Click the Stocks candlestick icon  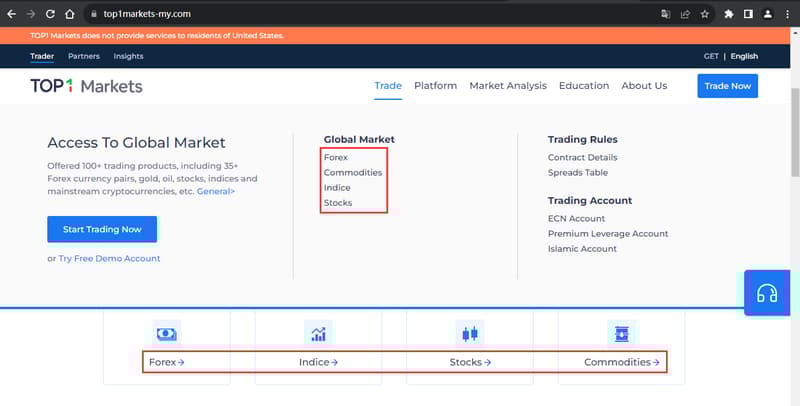point(470,334)
